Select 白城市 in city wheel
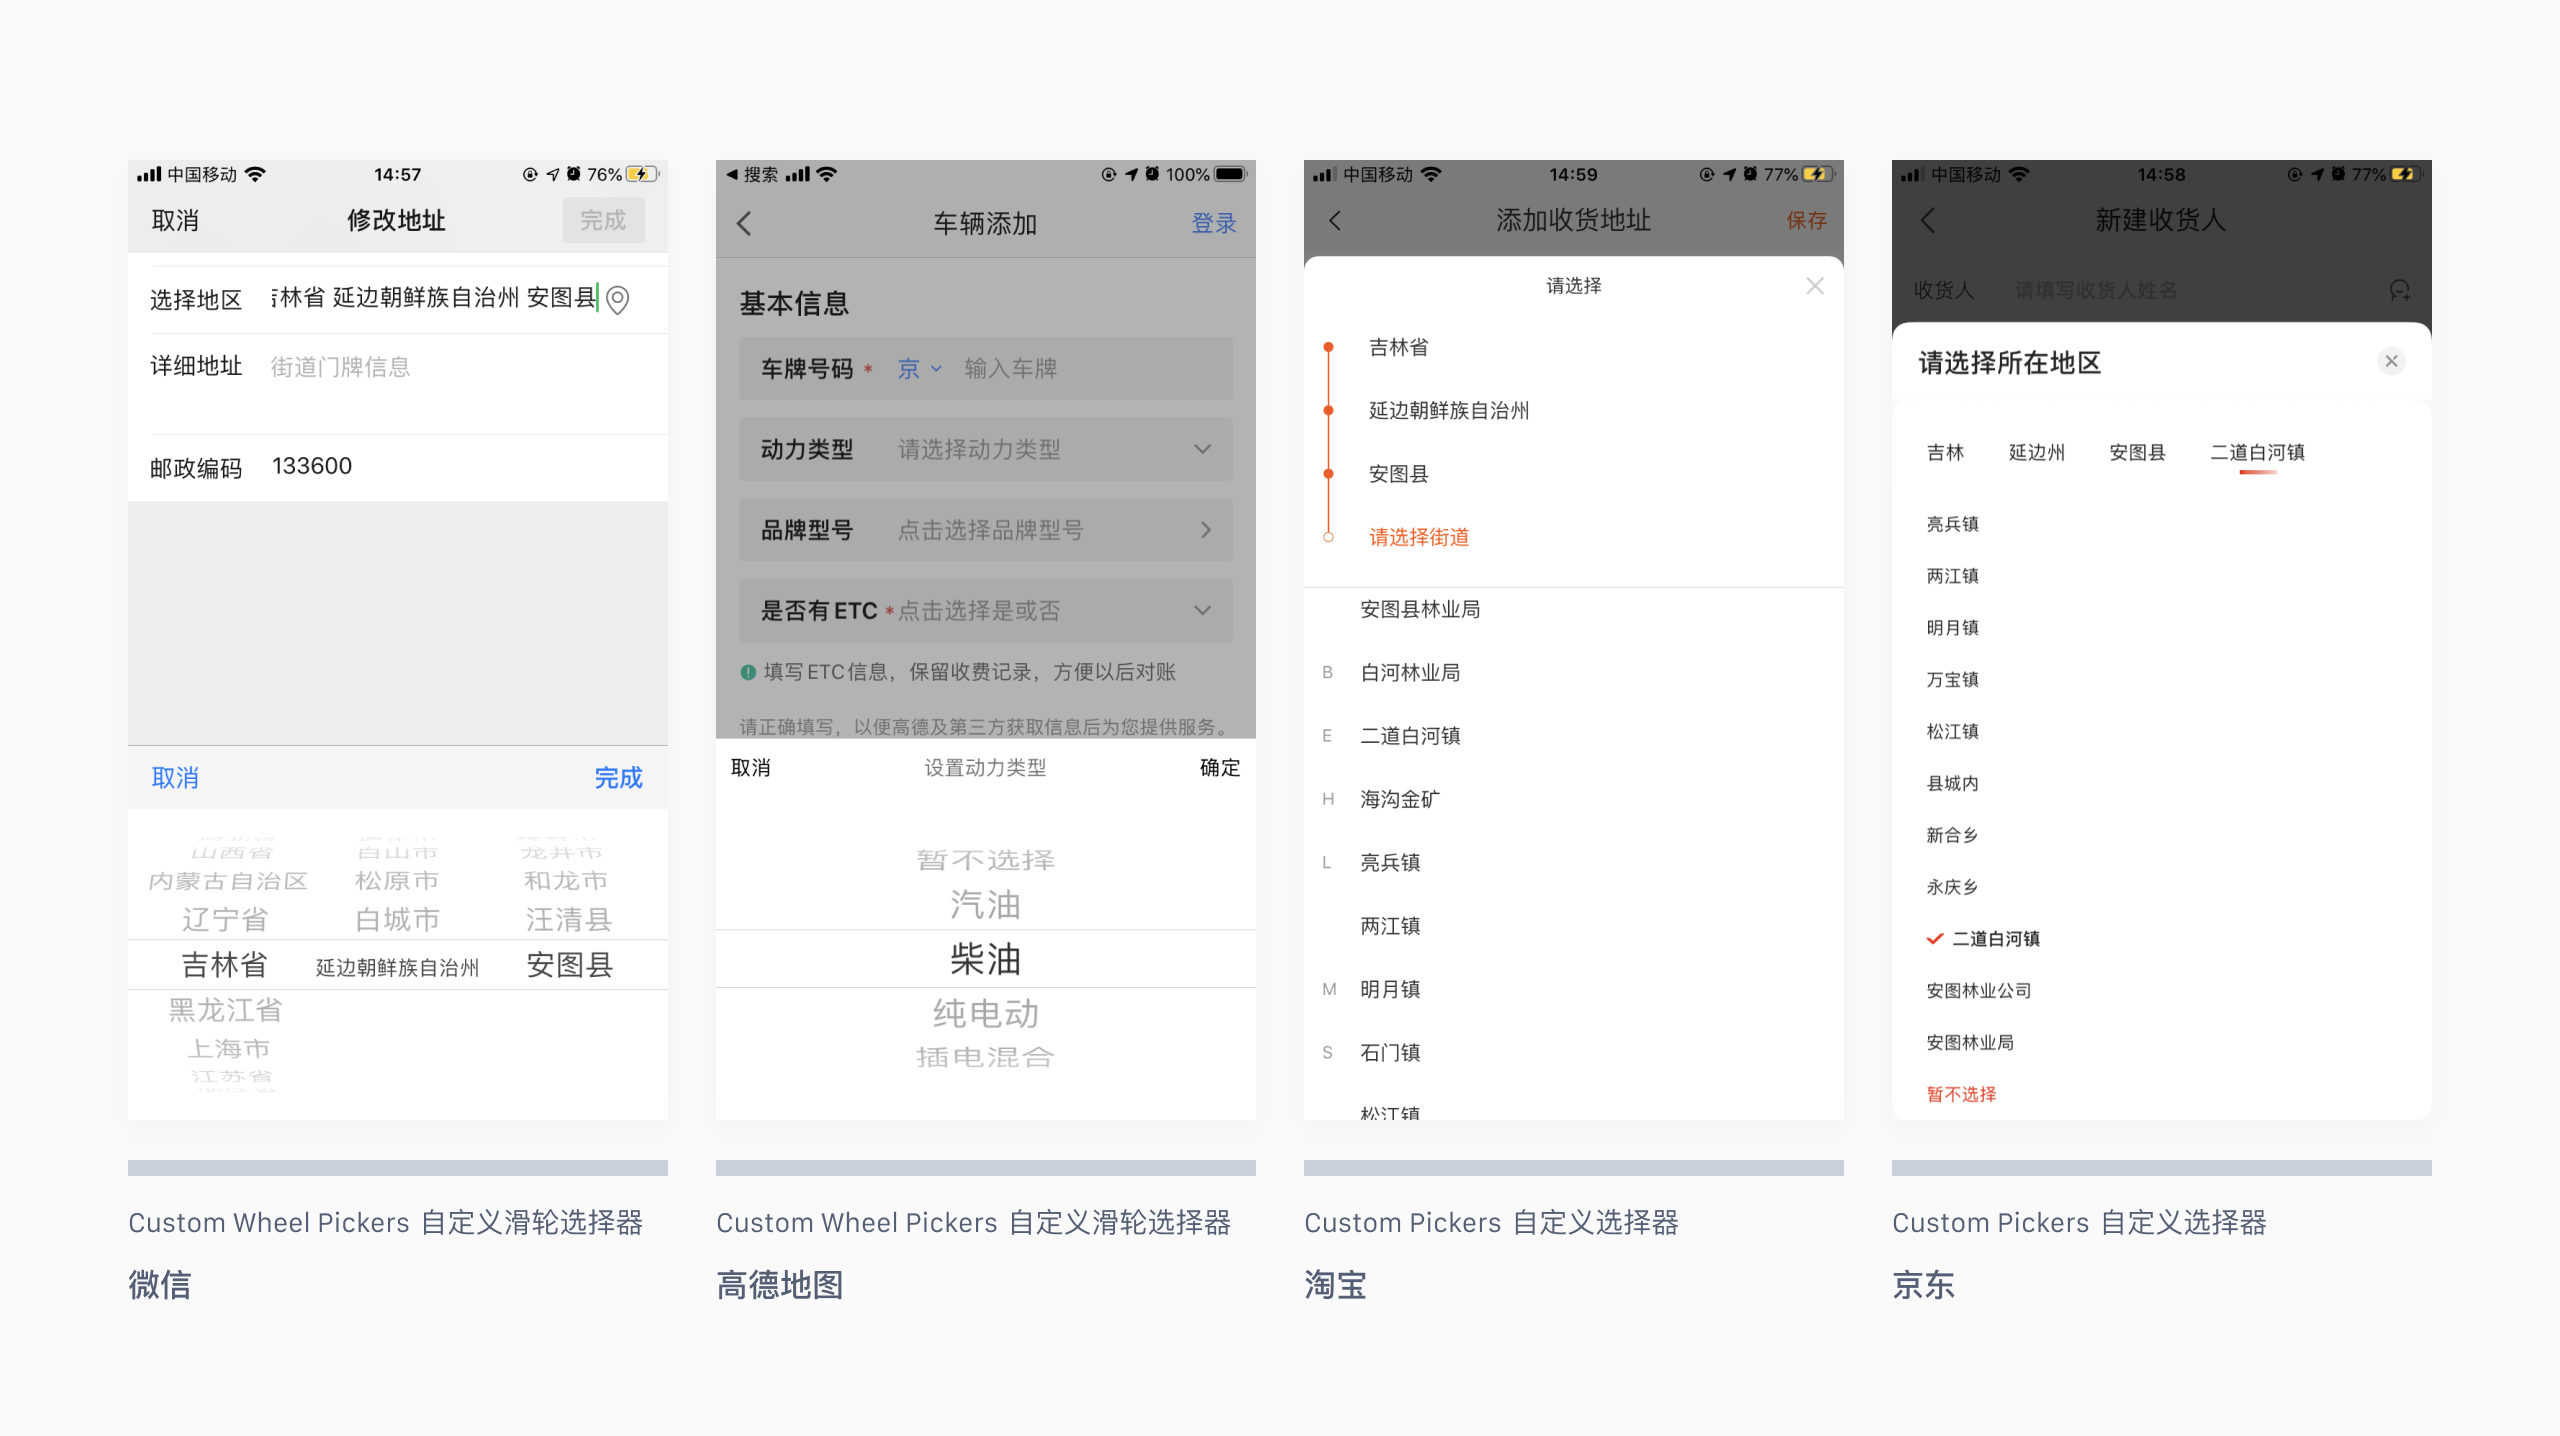This screenshot has width=2560, height=1436. point(397,919)
